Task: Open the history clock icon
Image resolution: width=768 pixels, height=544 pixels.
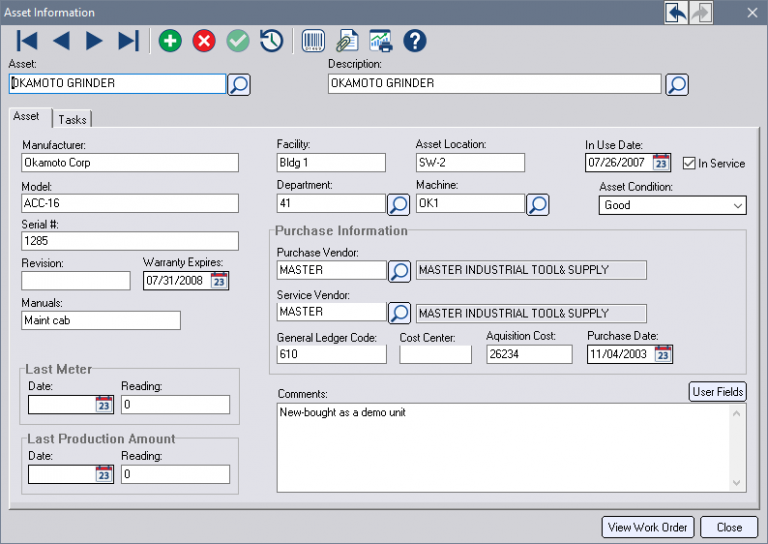Action: pyautogui.click(x=271, y=41)
